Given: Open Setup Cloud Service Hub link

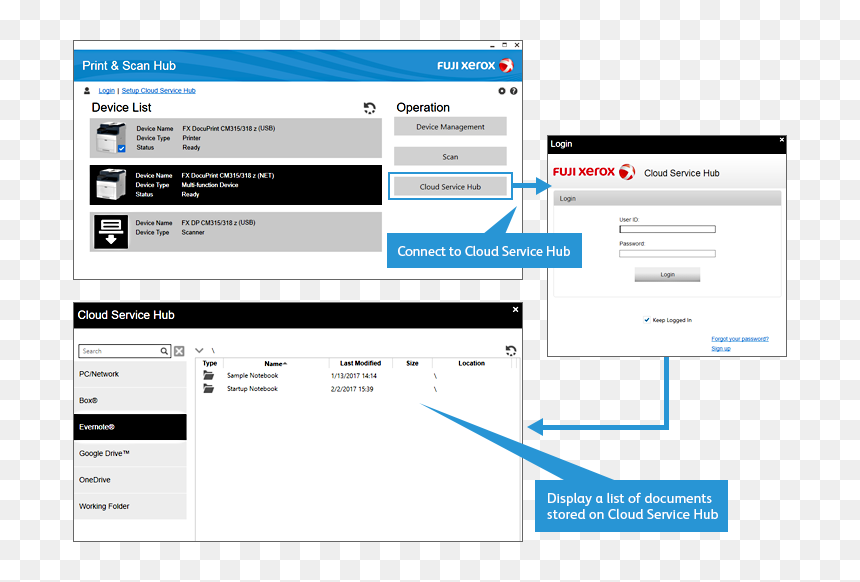Looking at the screenshot, I should point(159,91).
